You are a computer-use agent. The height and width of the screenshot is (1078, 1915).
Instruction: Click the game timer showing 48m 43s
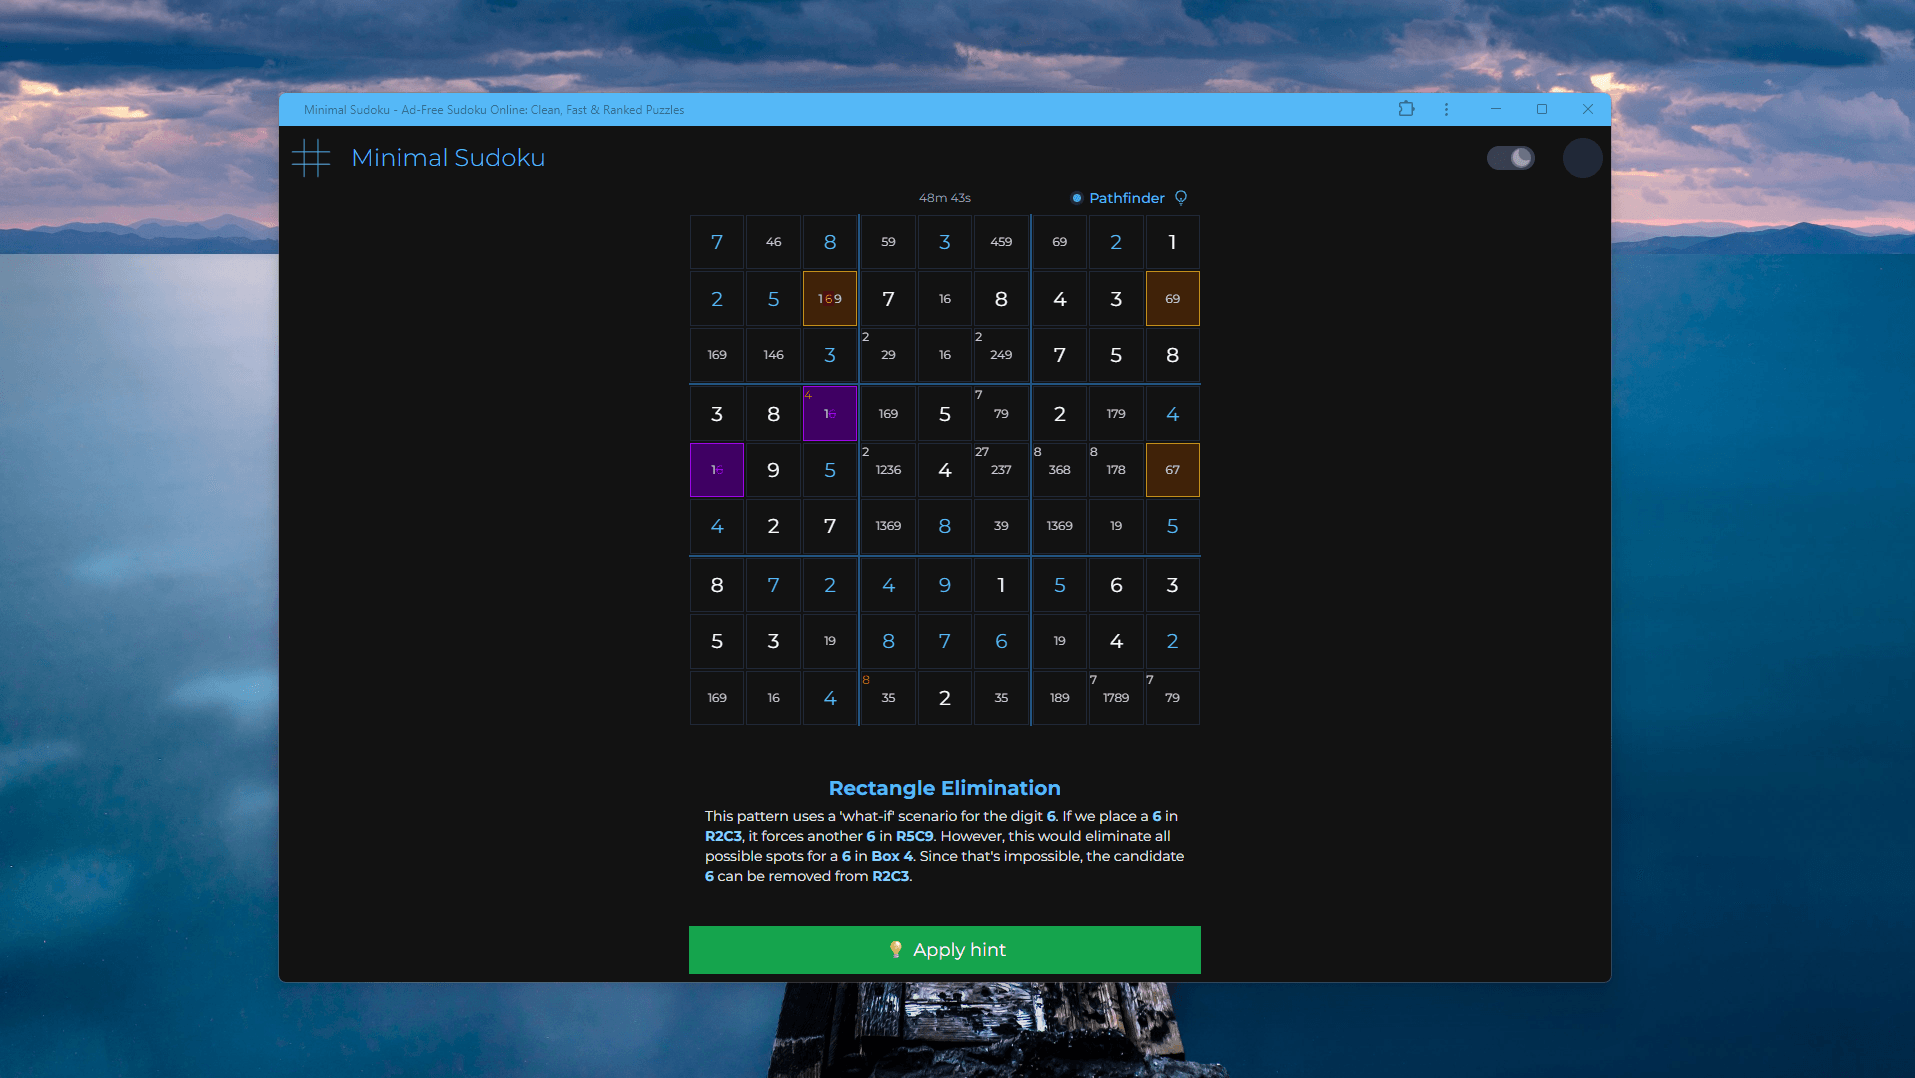click(944, 198)
